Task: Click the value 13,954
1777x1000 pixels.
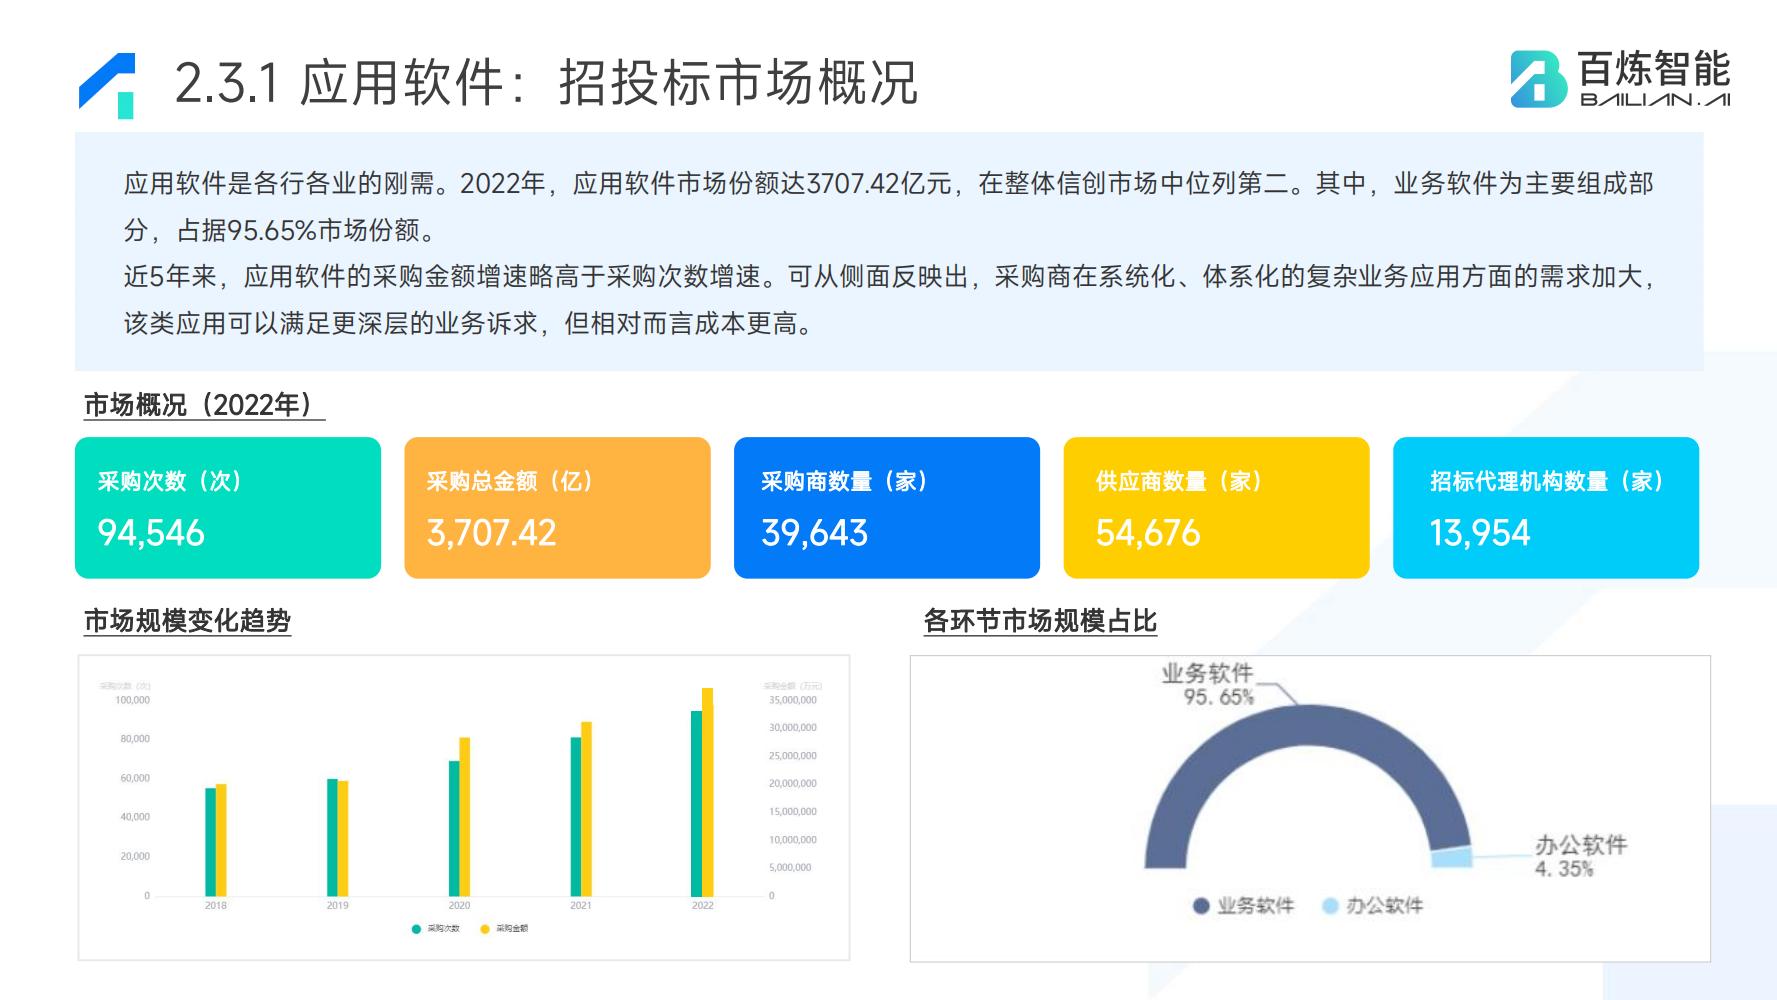Action: [1479, 533]
